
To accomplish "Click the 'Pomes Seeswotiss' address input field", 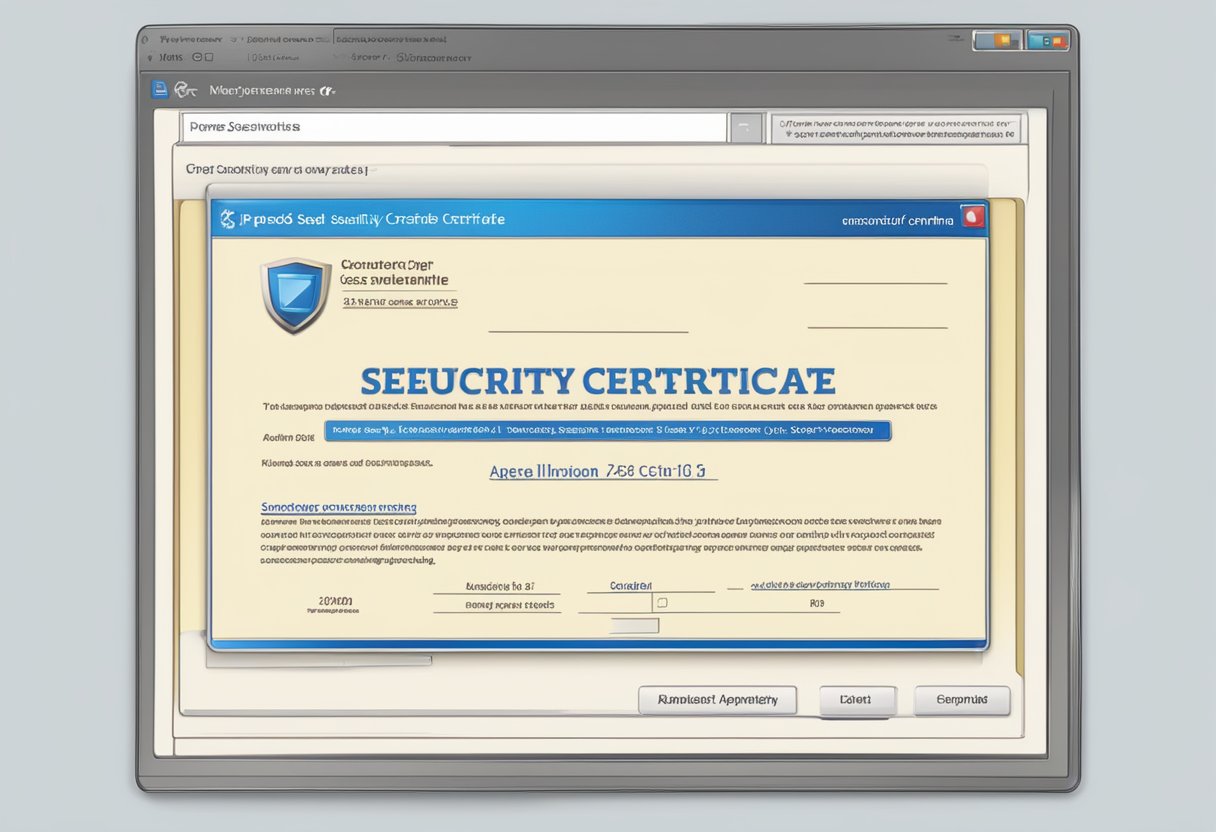I will tap(453, 128).
